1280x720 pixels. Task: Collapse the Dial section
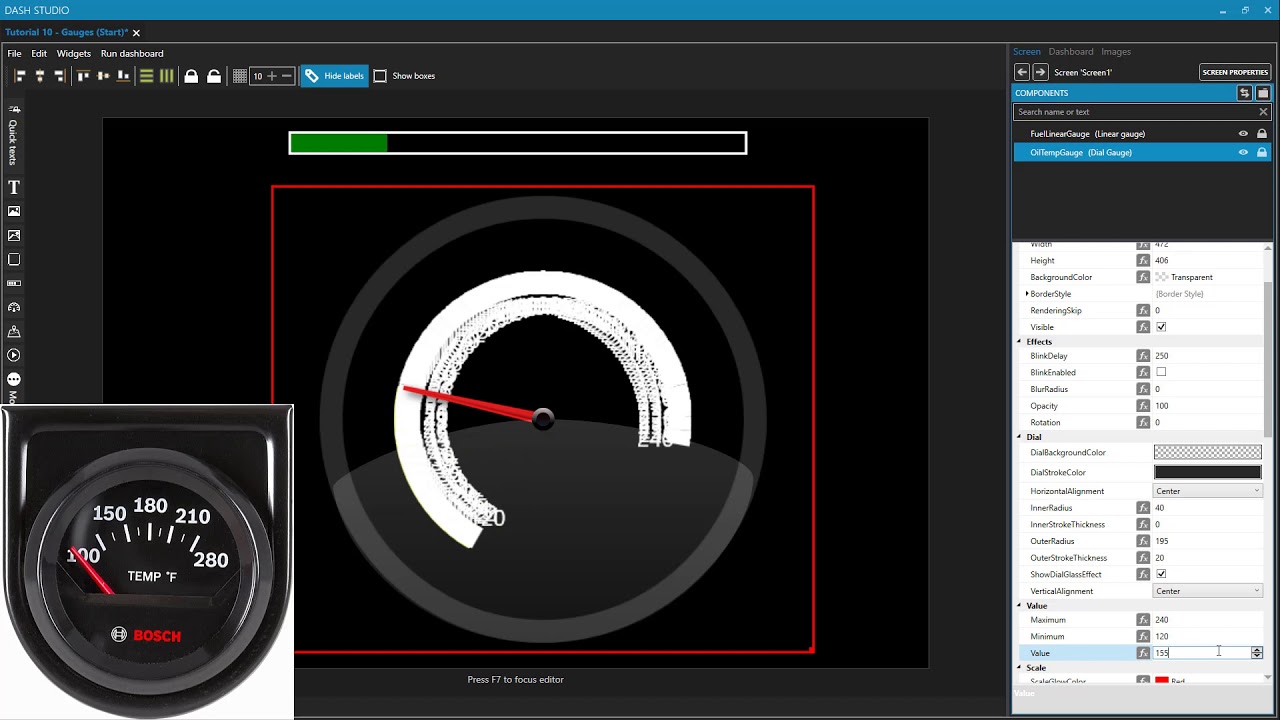[1019, 437]
